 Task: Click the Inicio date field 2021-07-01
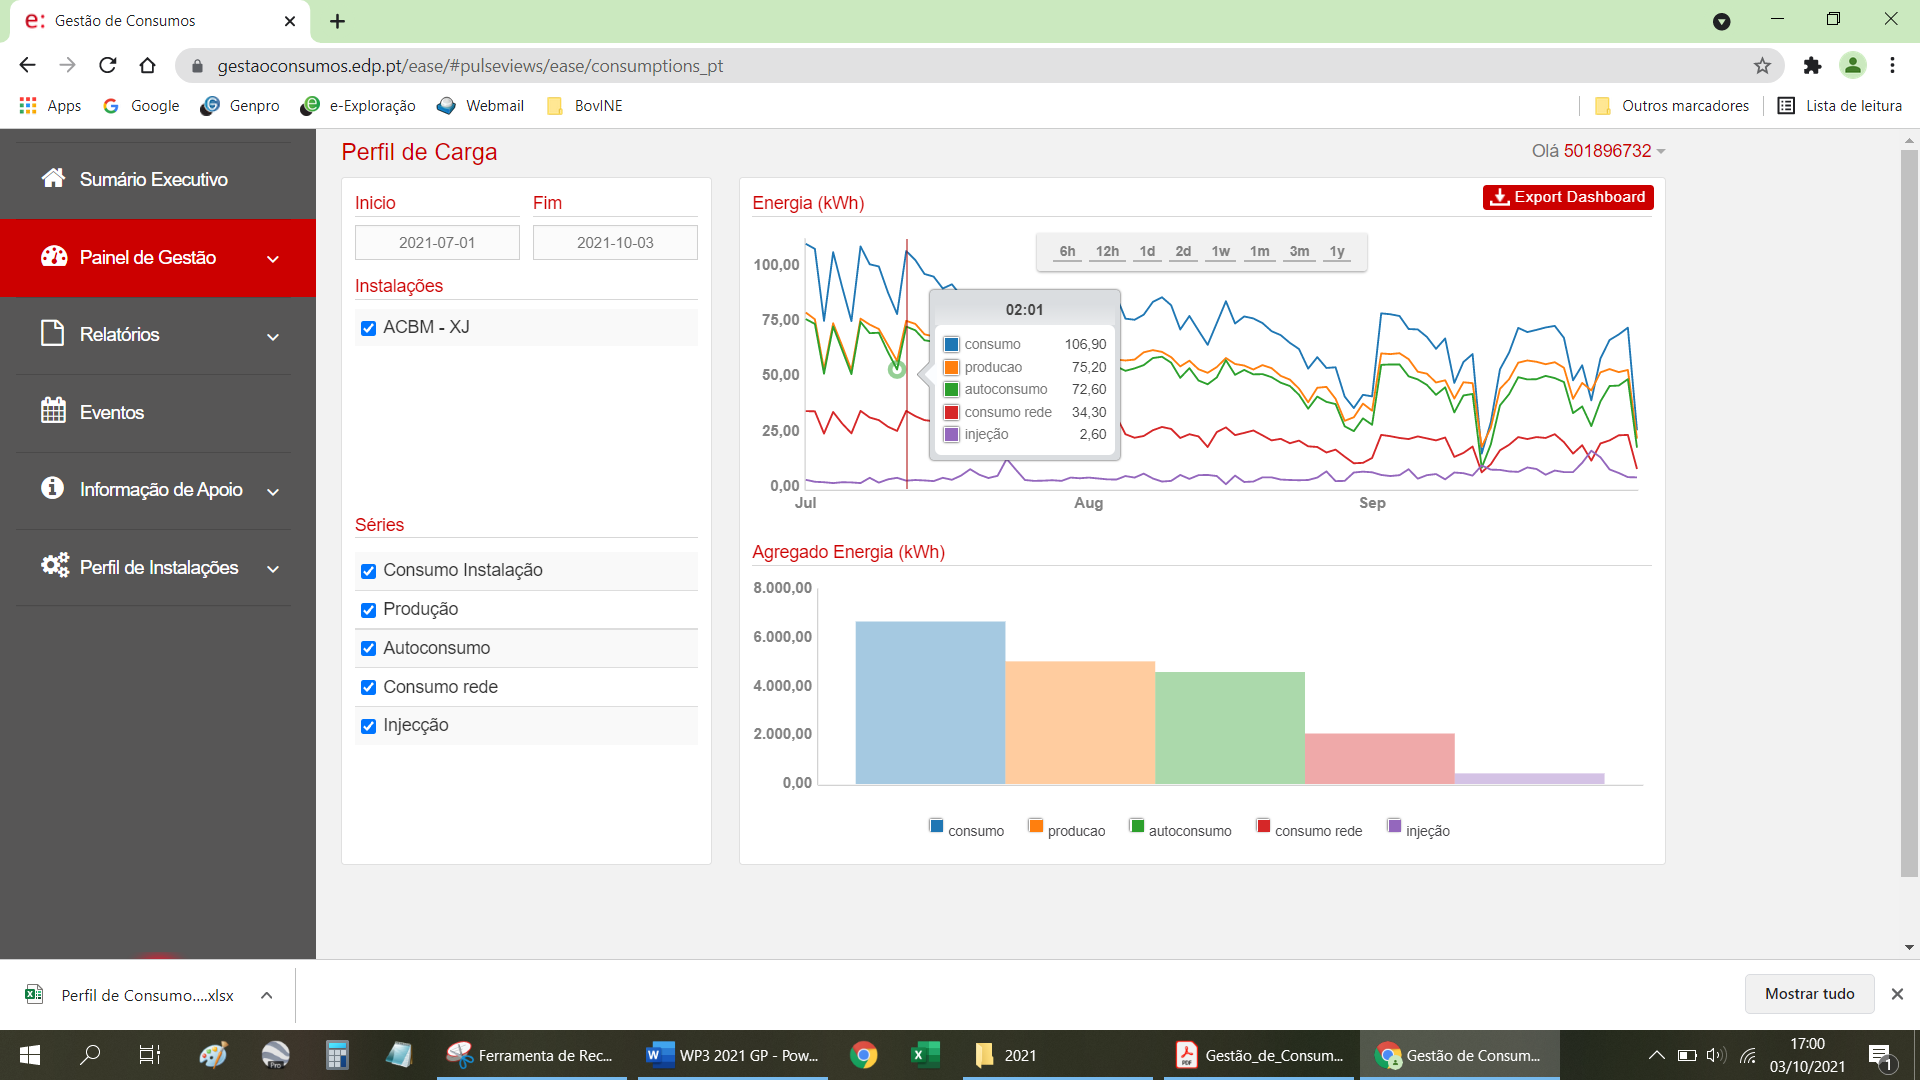click(x=437, y=243)
